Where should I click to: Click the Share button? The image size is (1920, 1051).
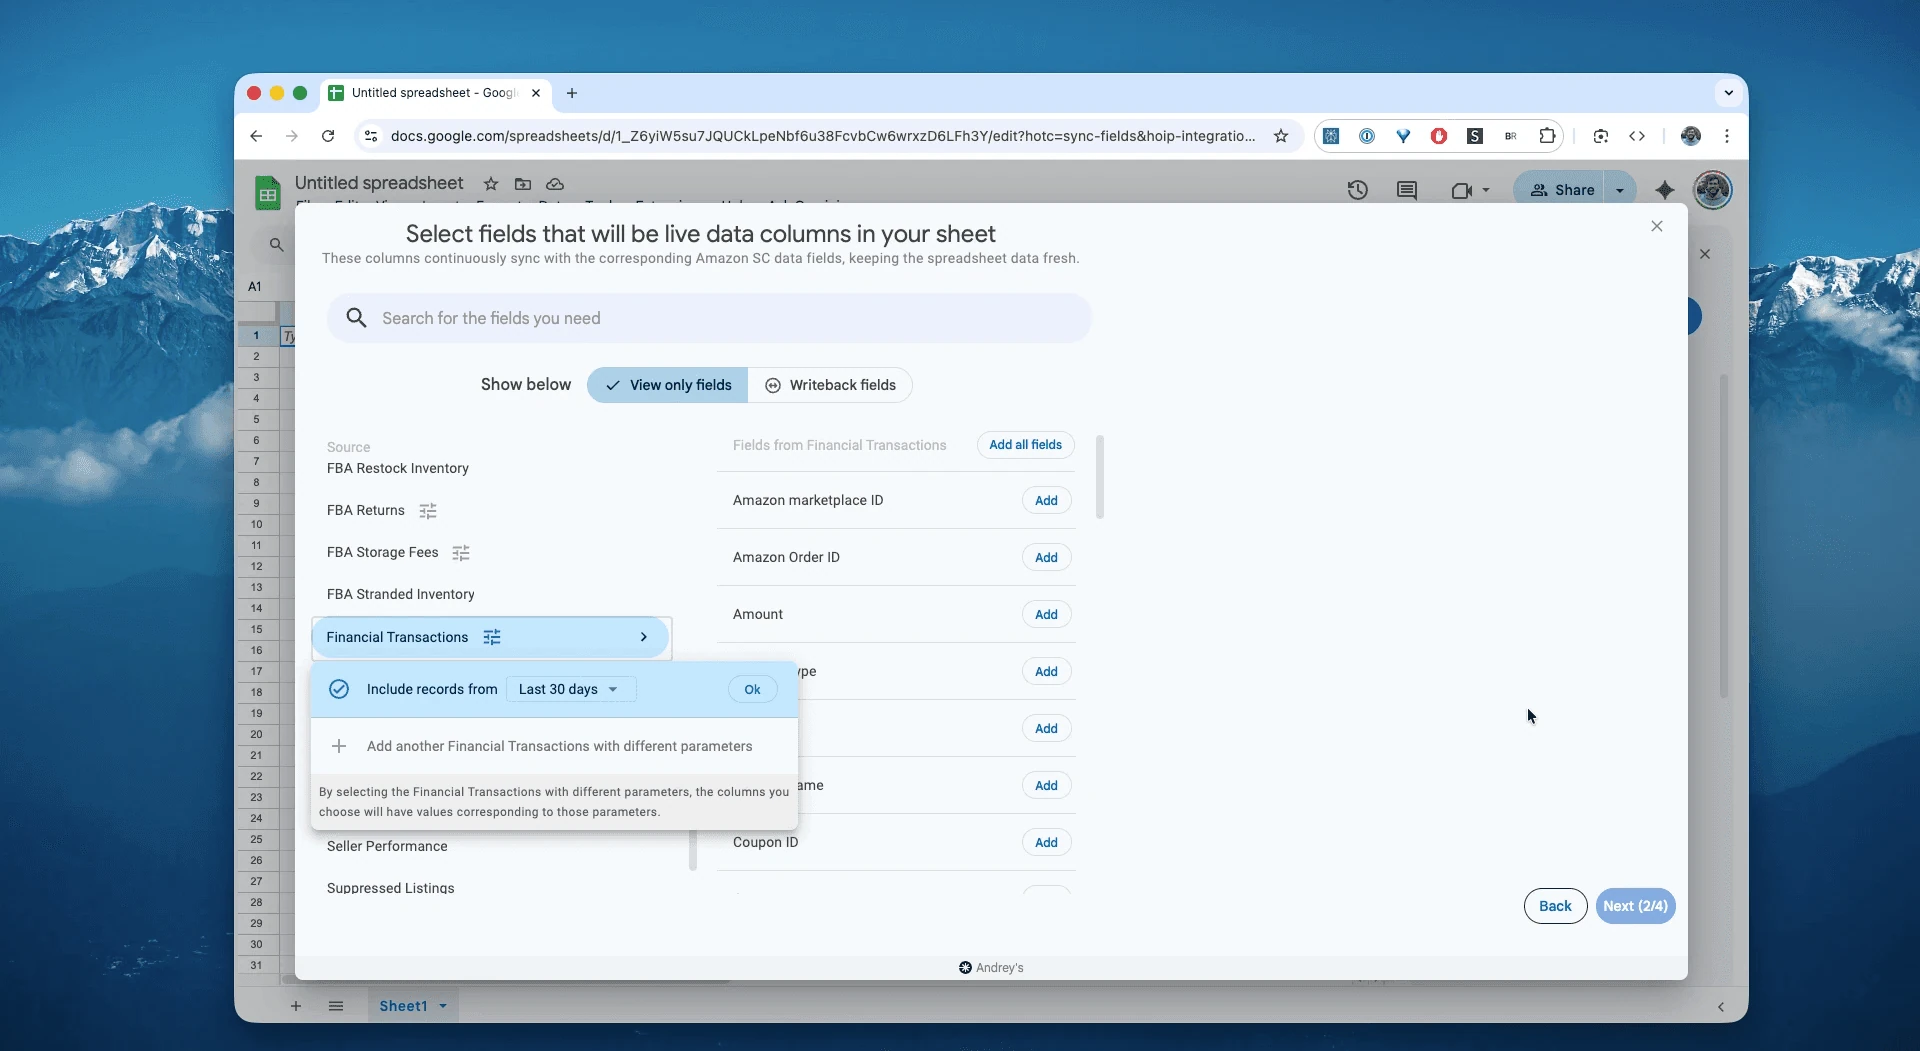pos(1562,190)
